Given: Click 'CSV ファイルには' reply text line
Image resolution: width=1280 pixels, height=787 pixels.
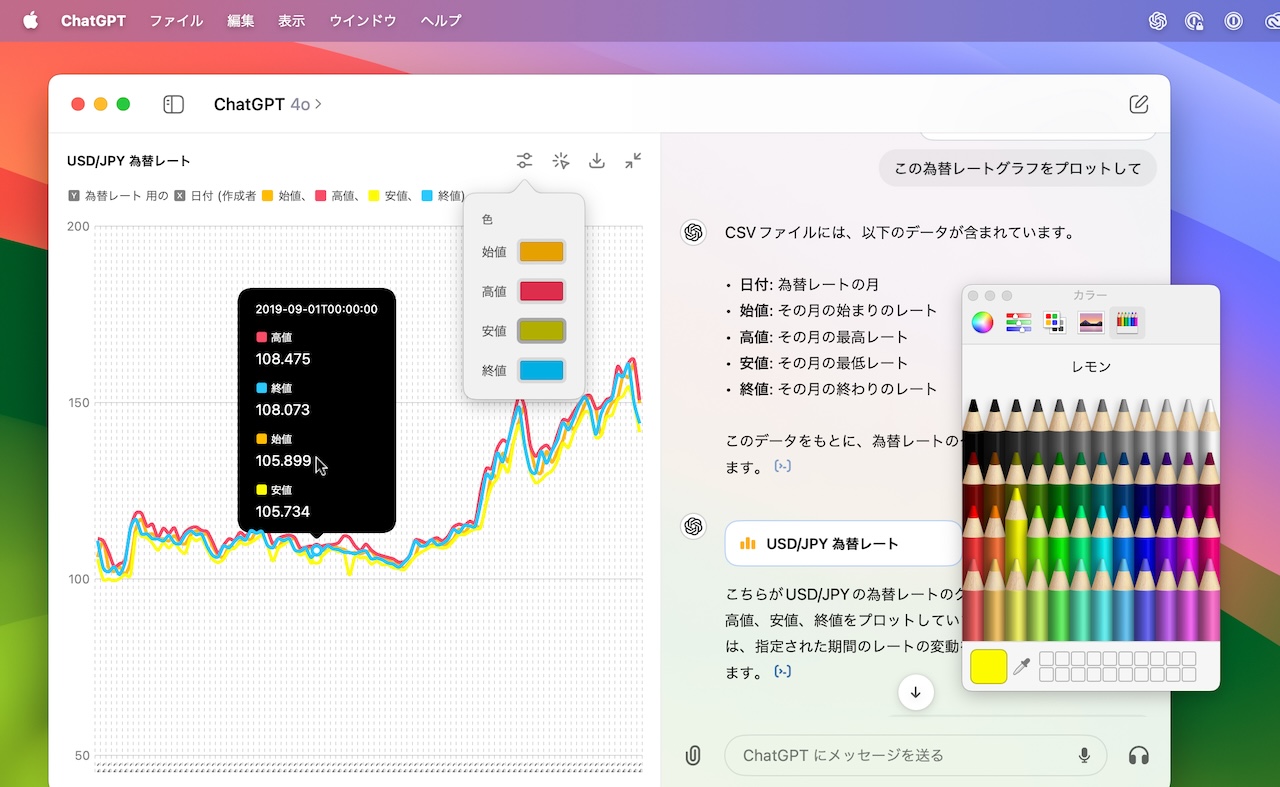Looking at the screenshot, I should 900,232.
